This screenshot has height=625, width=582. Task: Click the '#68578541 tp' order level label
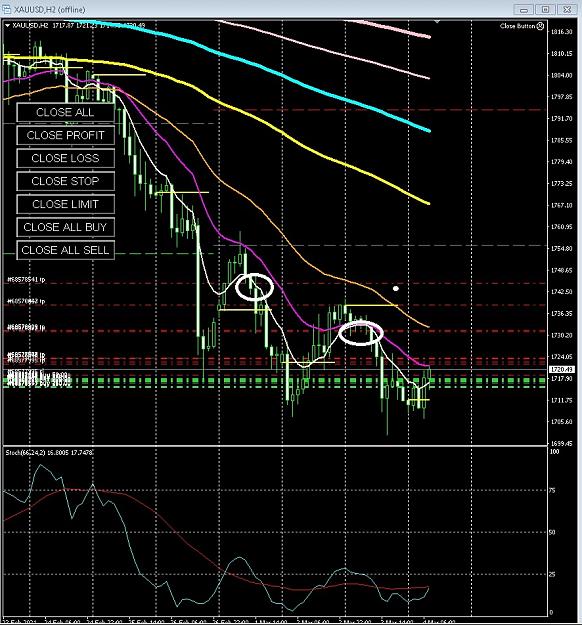click(26, 280)
